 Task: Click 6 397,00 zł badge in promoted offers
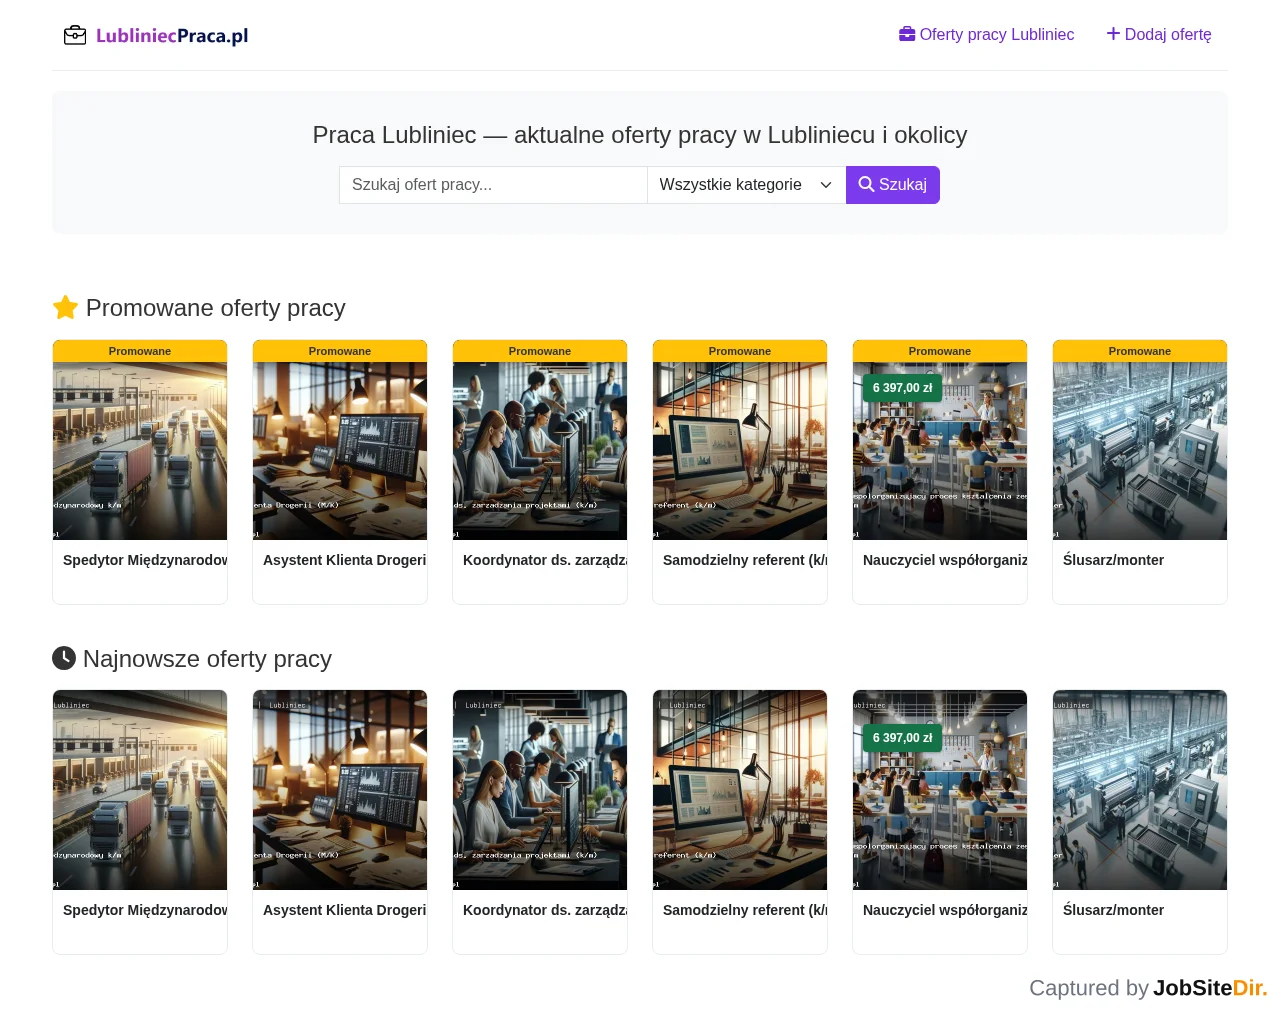tap(902, 388)
